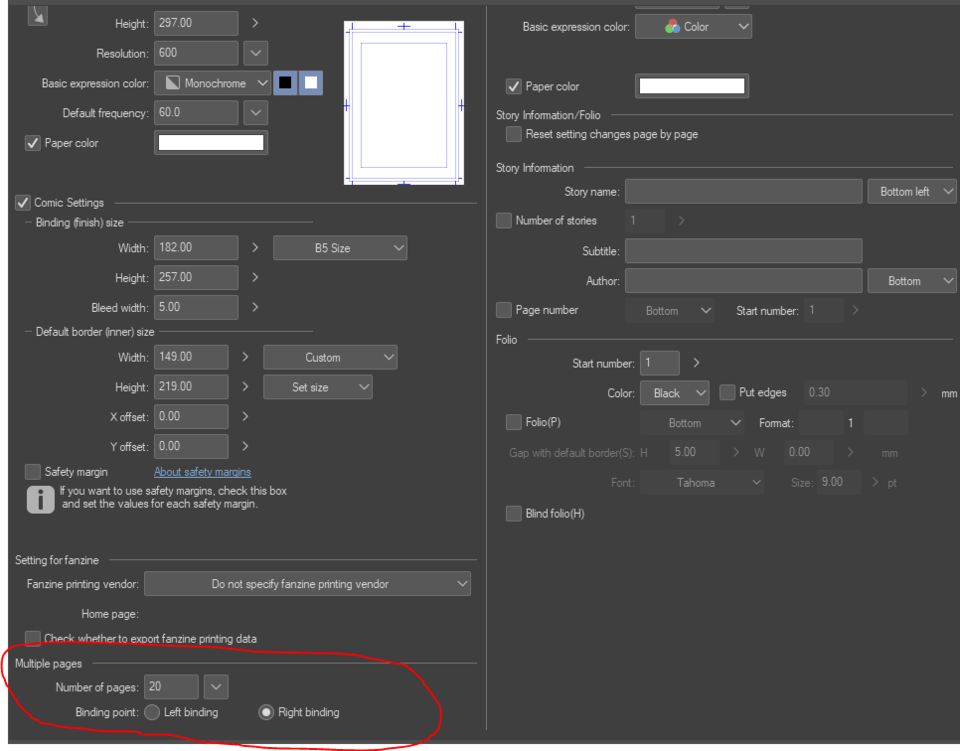Click the info icon under Safety margin
The width and height of the screenshot is (960, 751).
(x=40, y=498)
